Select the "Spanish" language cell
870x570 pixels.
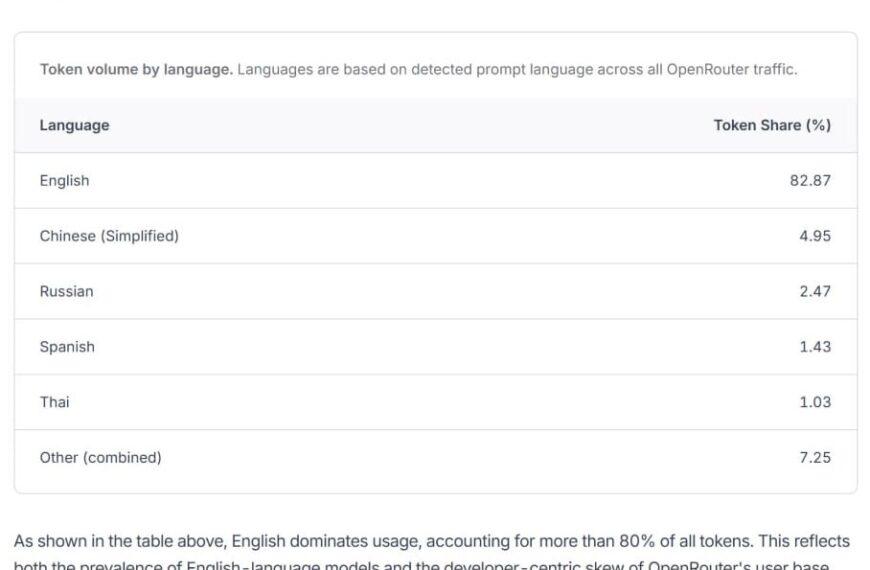pyautogui.click(x=67, y=347)
